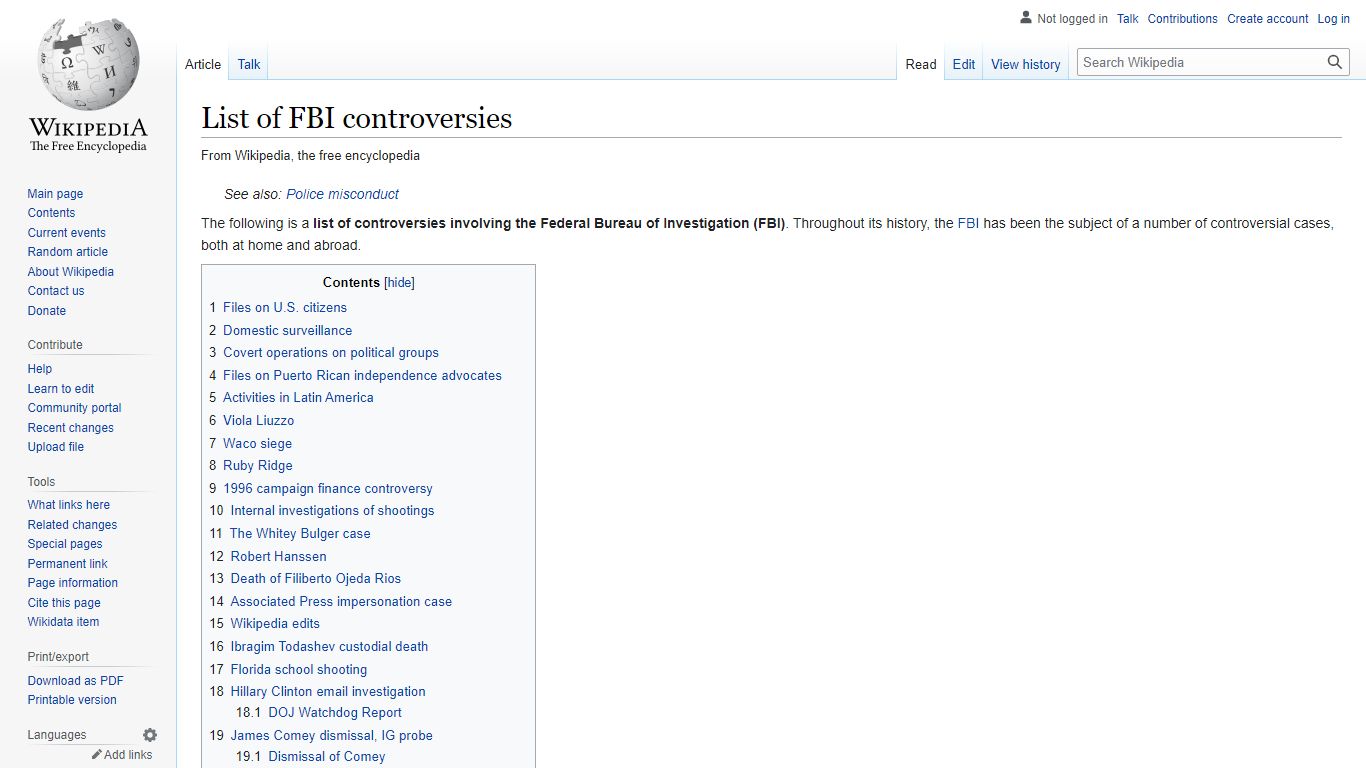
Task: Click Contact us in sidebar
Action: pyautogui.click(x=56, y=291)
